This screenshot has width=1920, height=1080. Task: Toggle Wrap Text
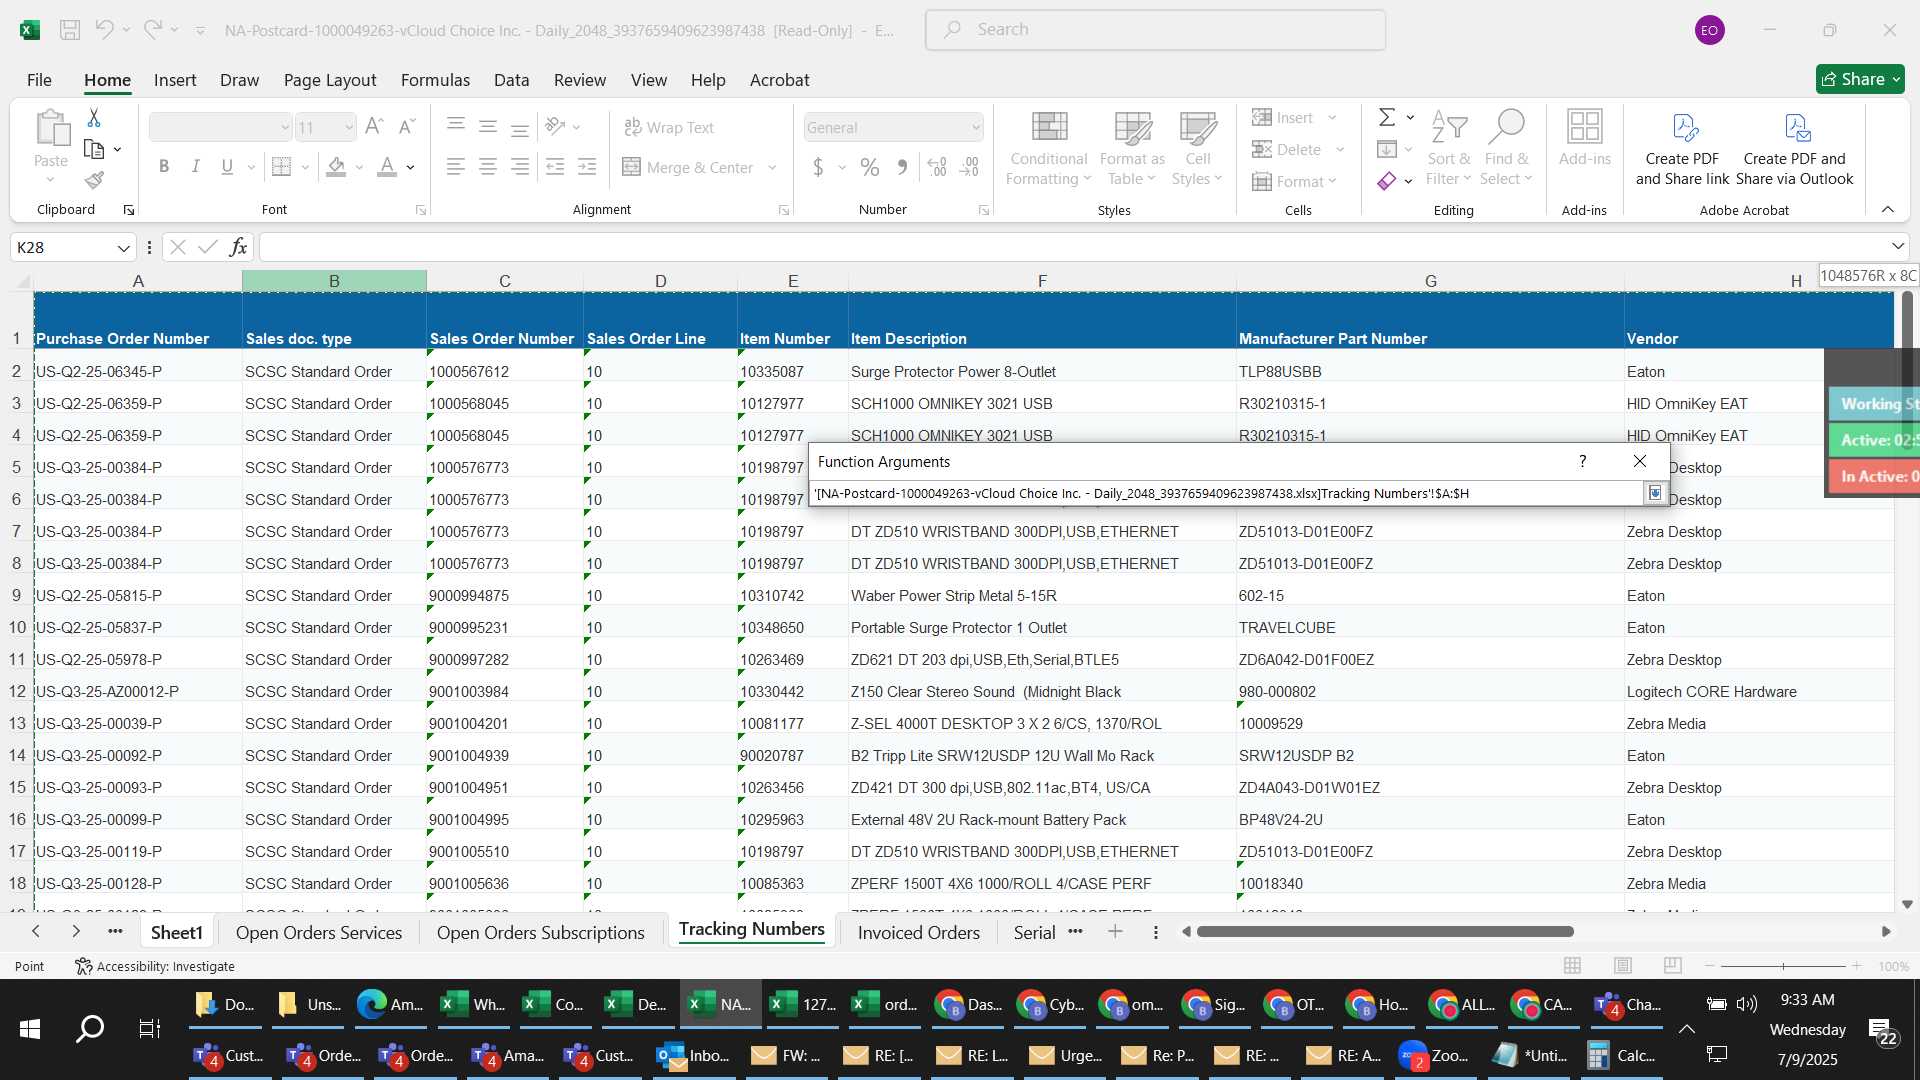tap(669, 127)
